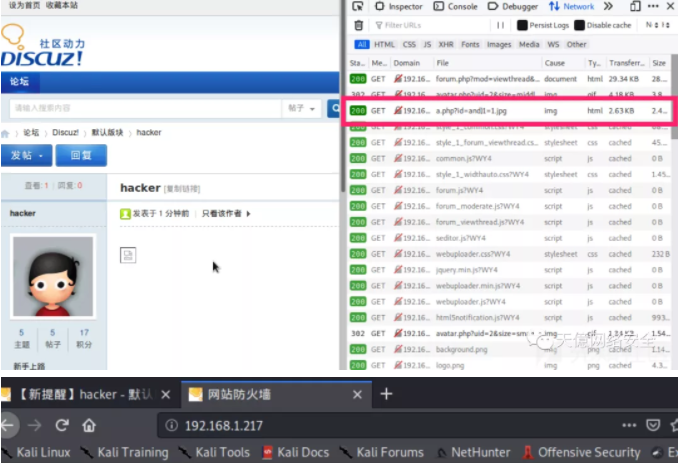Select the XHR request filter
This screenshot has height=463, width=678.
click(445, 45)
